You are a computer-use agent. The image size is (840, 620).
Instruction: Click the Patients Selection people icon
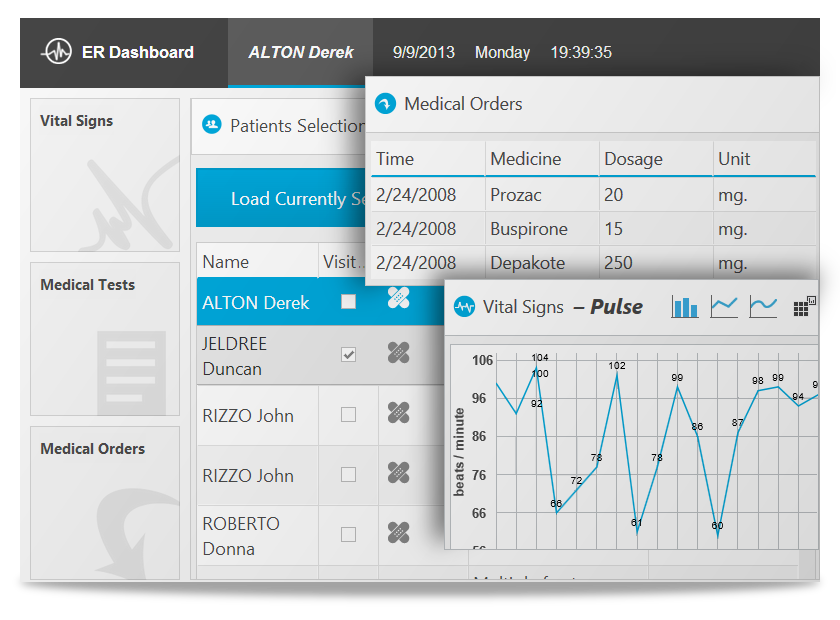212,125
